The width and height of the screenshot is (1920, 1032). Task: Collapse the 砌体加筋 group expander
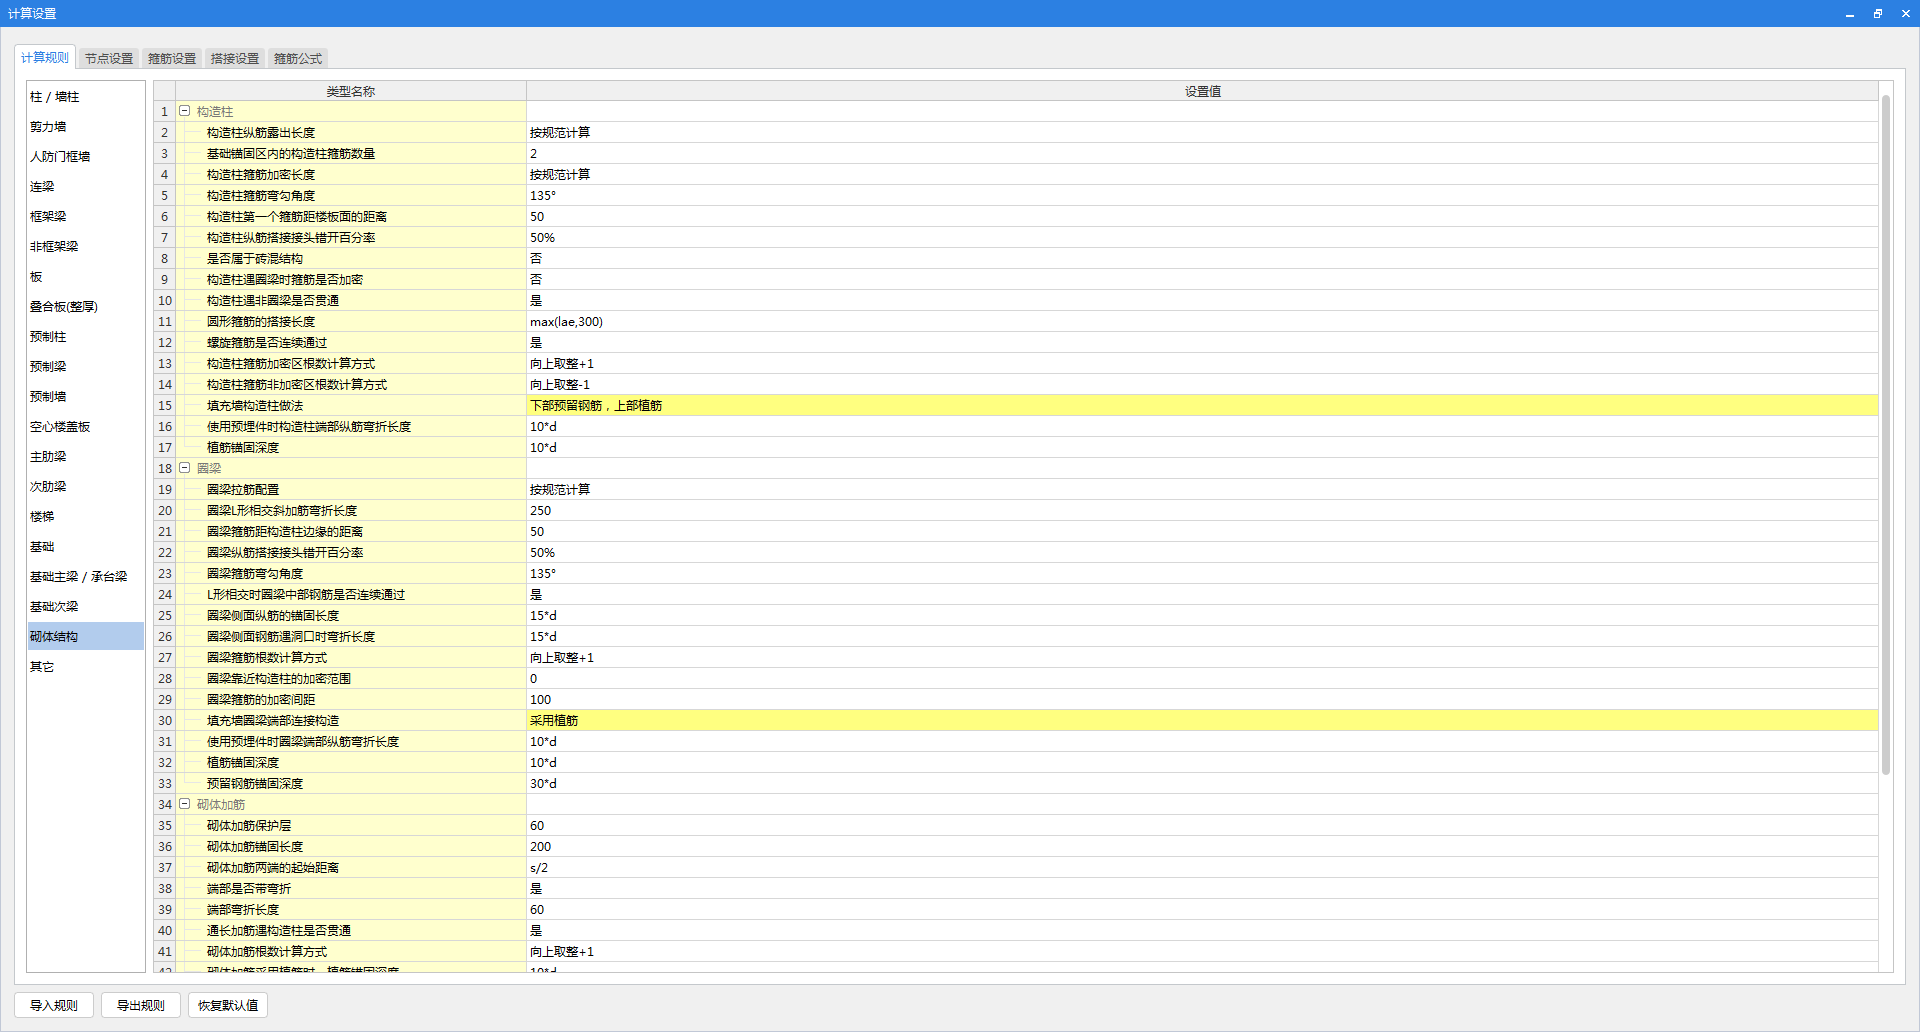click(185, 804)
